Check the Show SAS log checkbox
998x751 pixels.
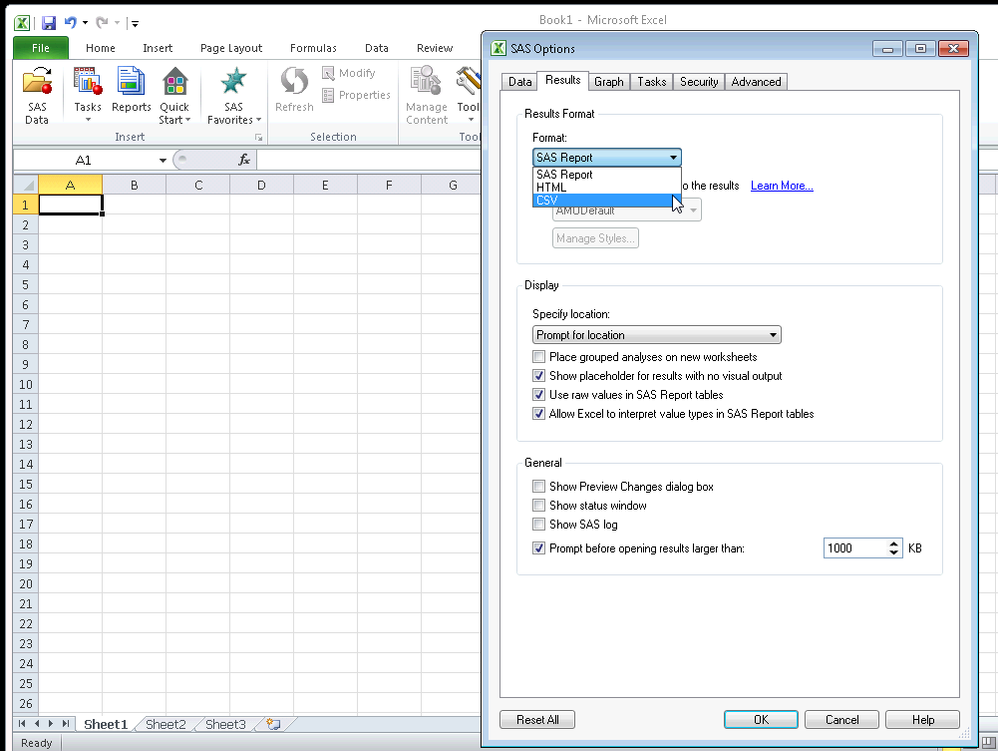point(539,524)
